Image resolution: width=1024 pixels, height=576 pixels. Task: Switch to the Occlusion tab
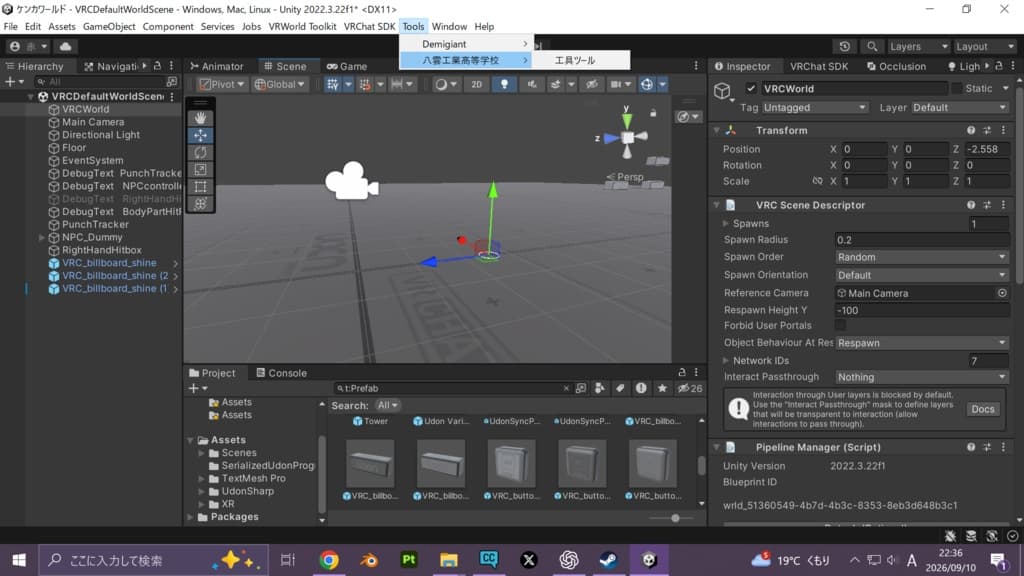coord(895,66)
